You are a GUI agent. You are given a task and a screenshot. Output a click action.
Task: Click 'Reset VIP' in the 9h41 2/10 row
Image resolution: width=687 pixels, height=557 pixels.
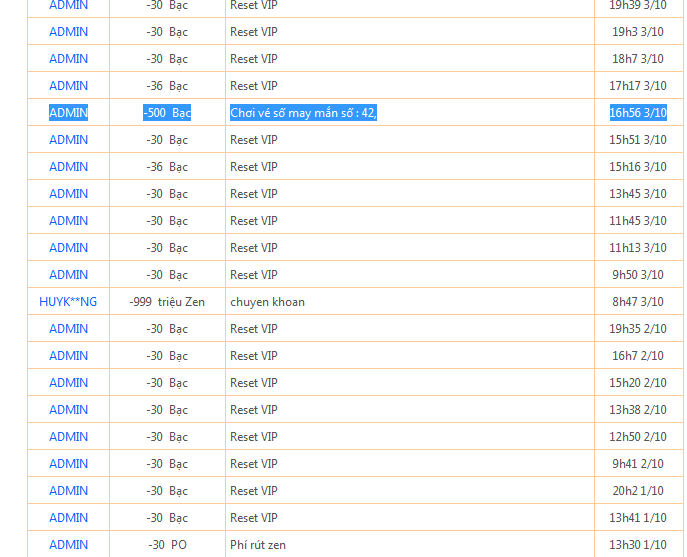(x=254, y=464)
